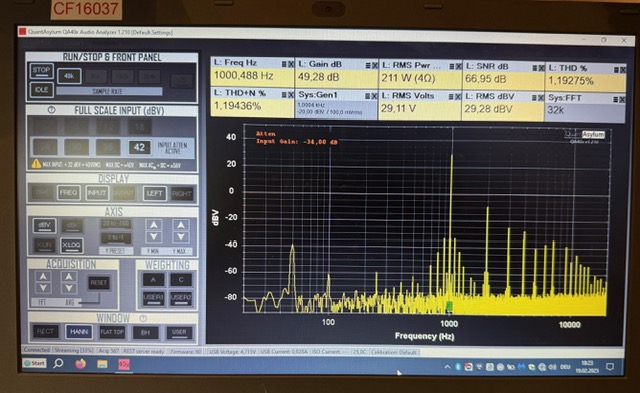Close the L: Freq Hz measurement tile
640x393 pixels.
[x=291, y=64]
